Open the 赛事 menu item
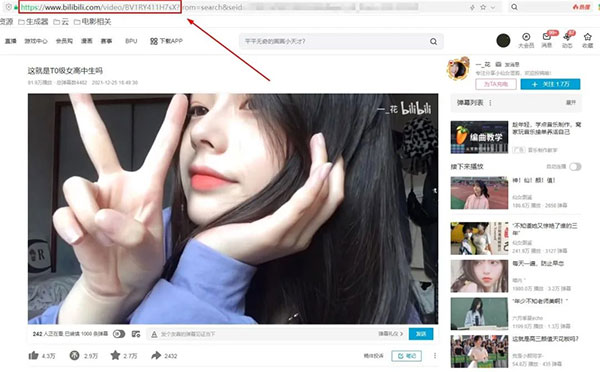Viewport: 600px width, 372px height. pos(106,41)
